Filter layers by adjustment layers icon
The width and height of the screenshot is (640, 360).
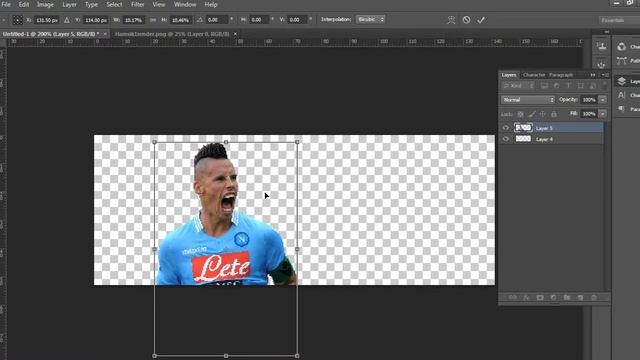pyautogui.click(x=556, y=86)
